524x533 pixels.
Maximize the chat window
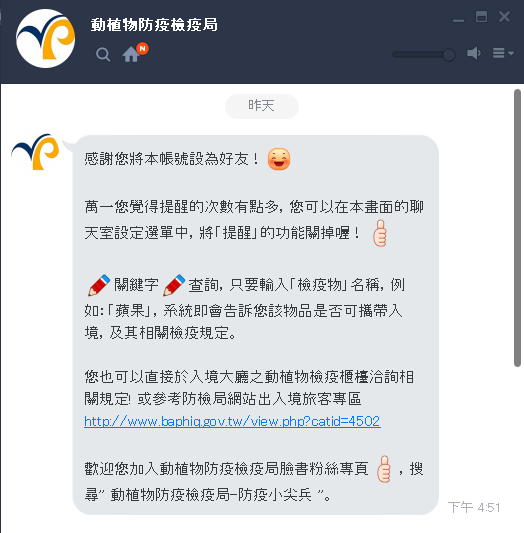[x=481, y=17]
